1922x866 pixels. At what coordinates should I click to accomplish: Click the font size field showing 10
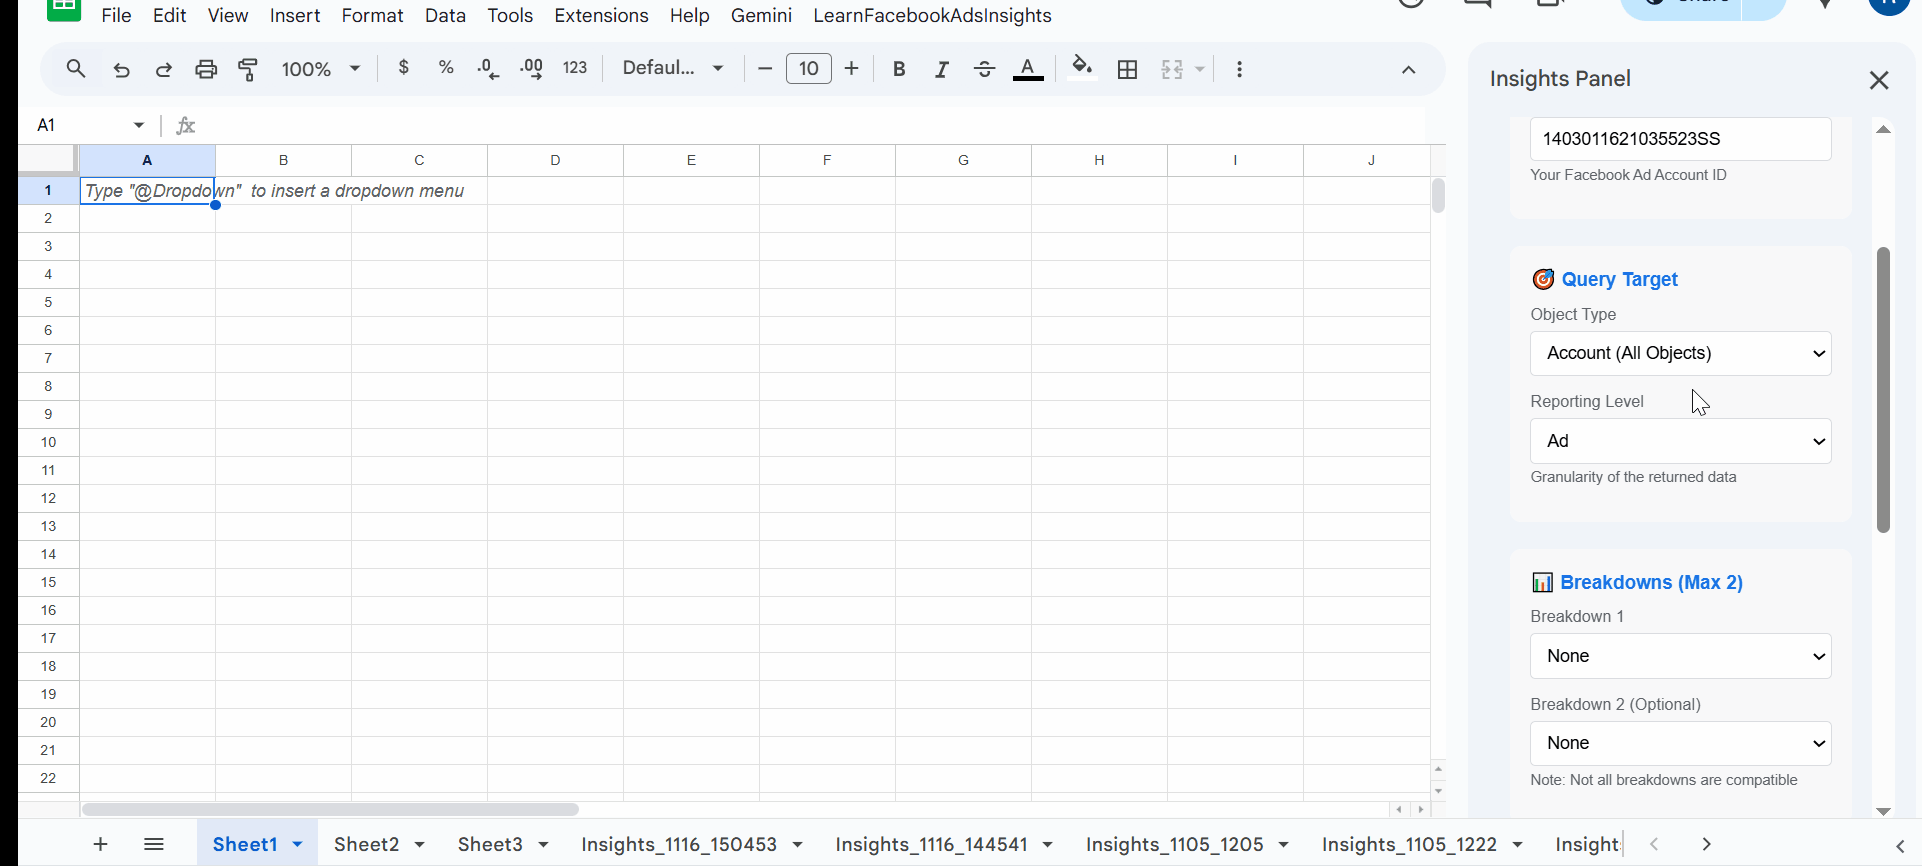click(x=809, y=69)
